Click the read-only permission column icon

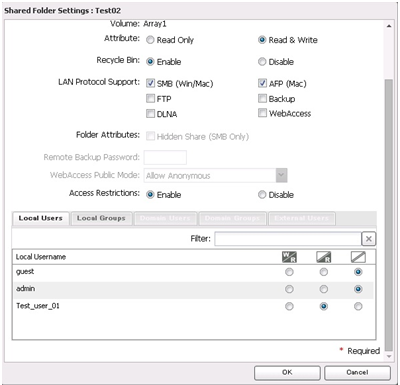pos(323,257)
